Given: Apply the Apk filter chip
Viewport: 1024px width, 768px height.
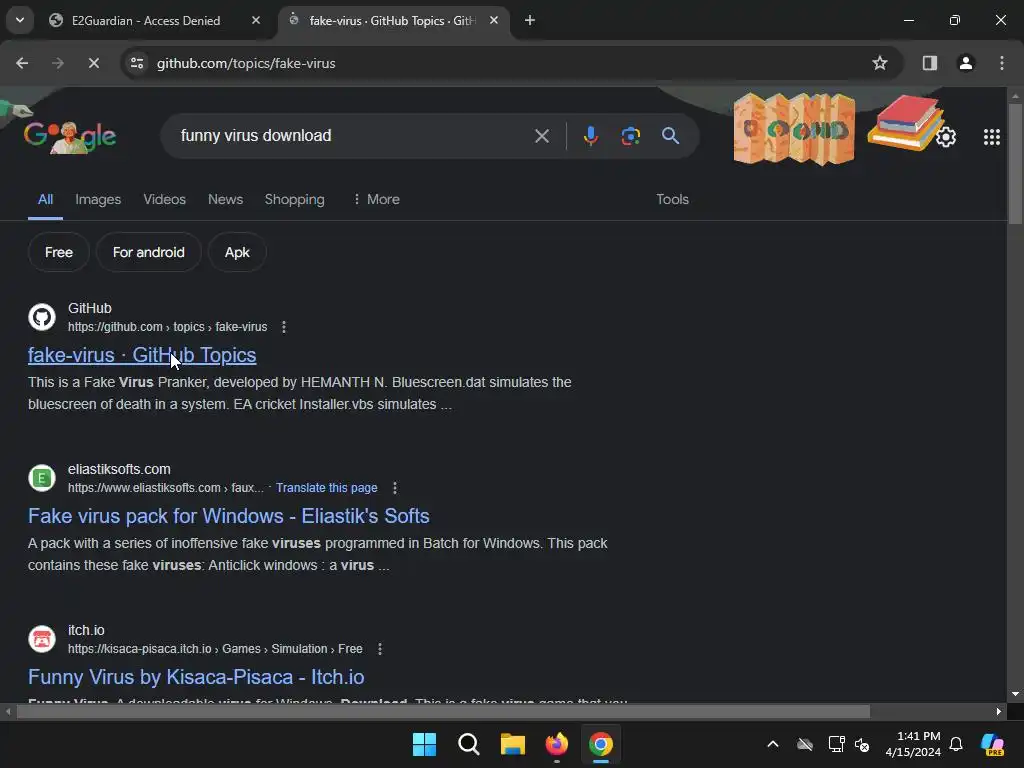Looking at the screenshot, I should (x=237, y=252).
